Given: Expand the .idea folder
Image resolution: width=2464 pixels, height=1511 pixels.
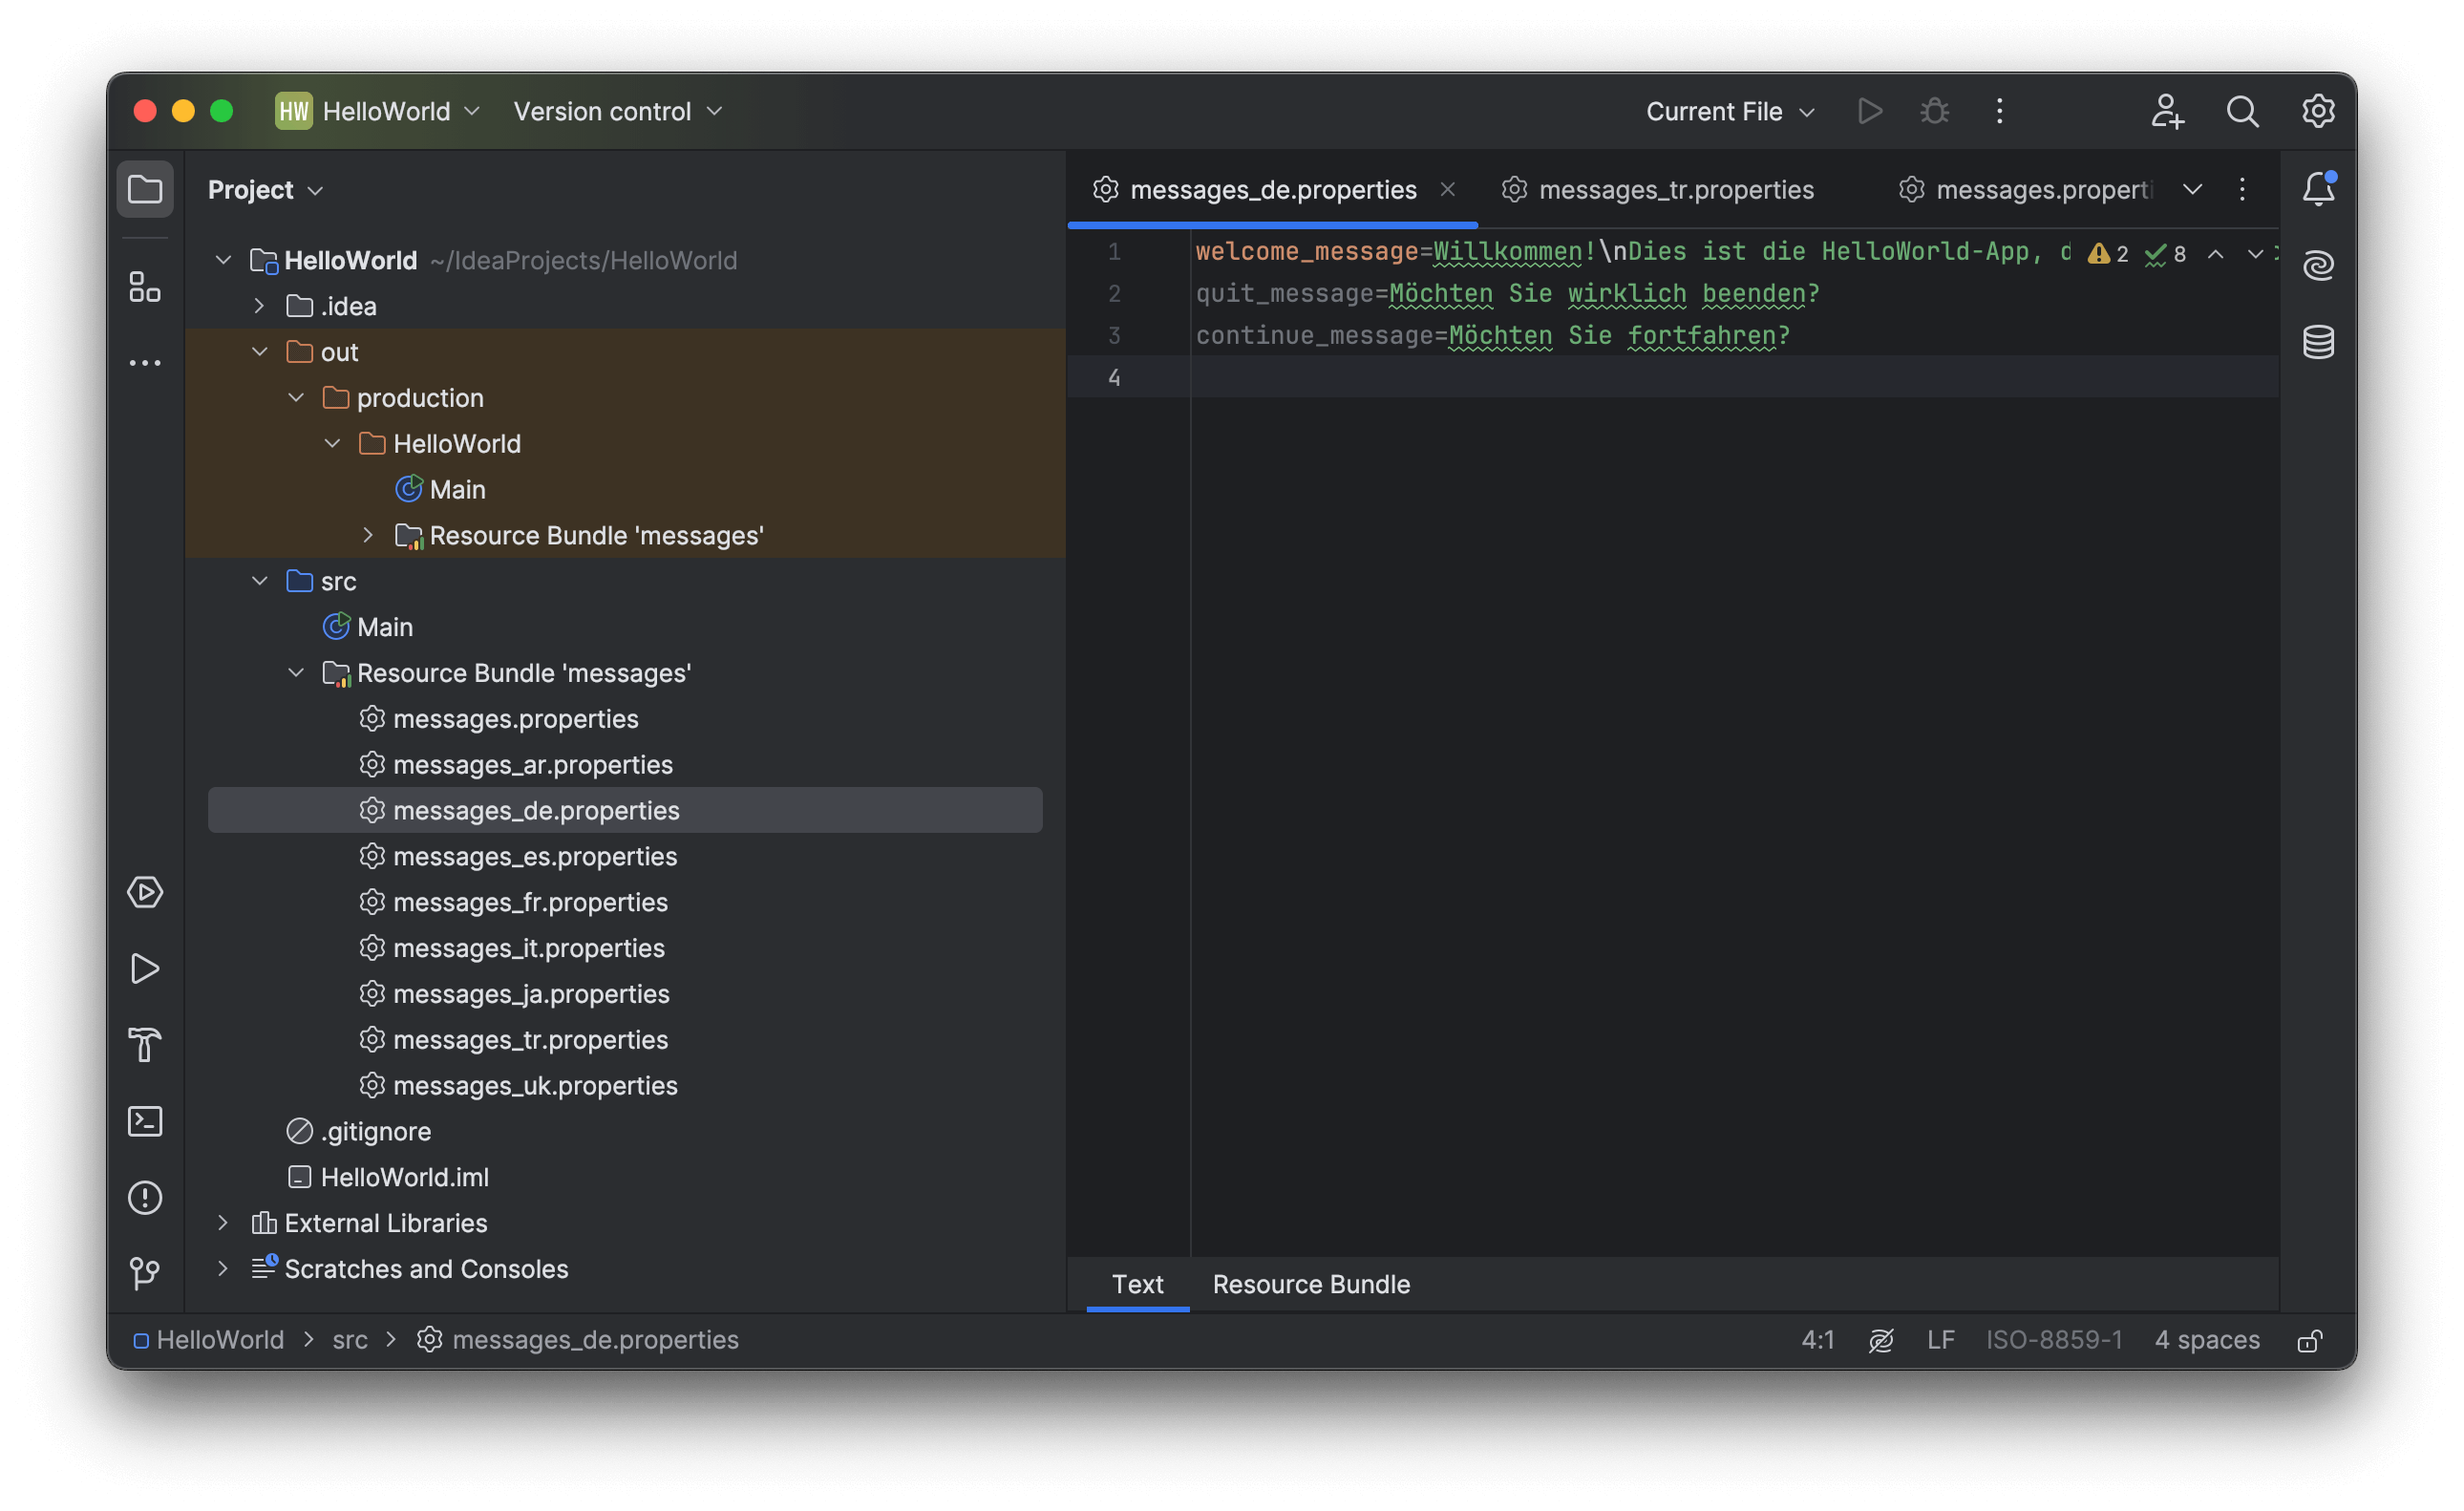Looking at the screenshot, I should point(259,306).
